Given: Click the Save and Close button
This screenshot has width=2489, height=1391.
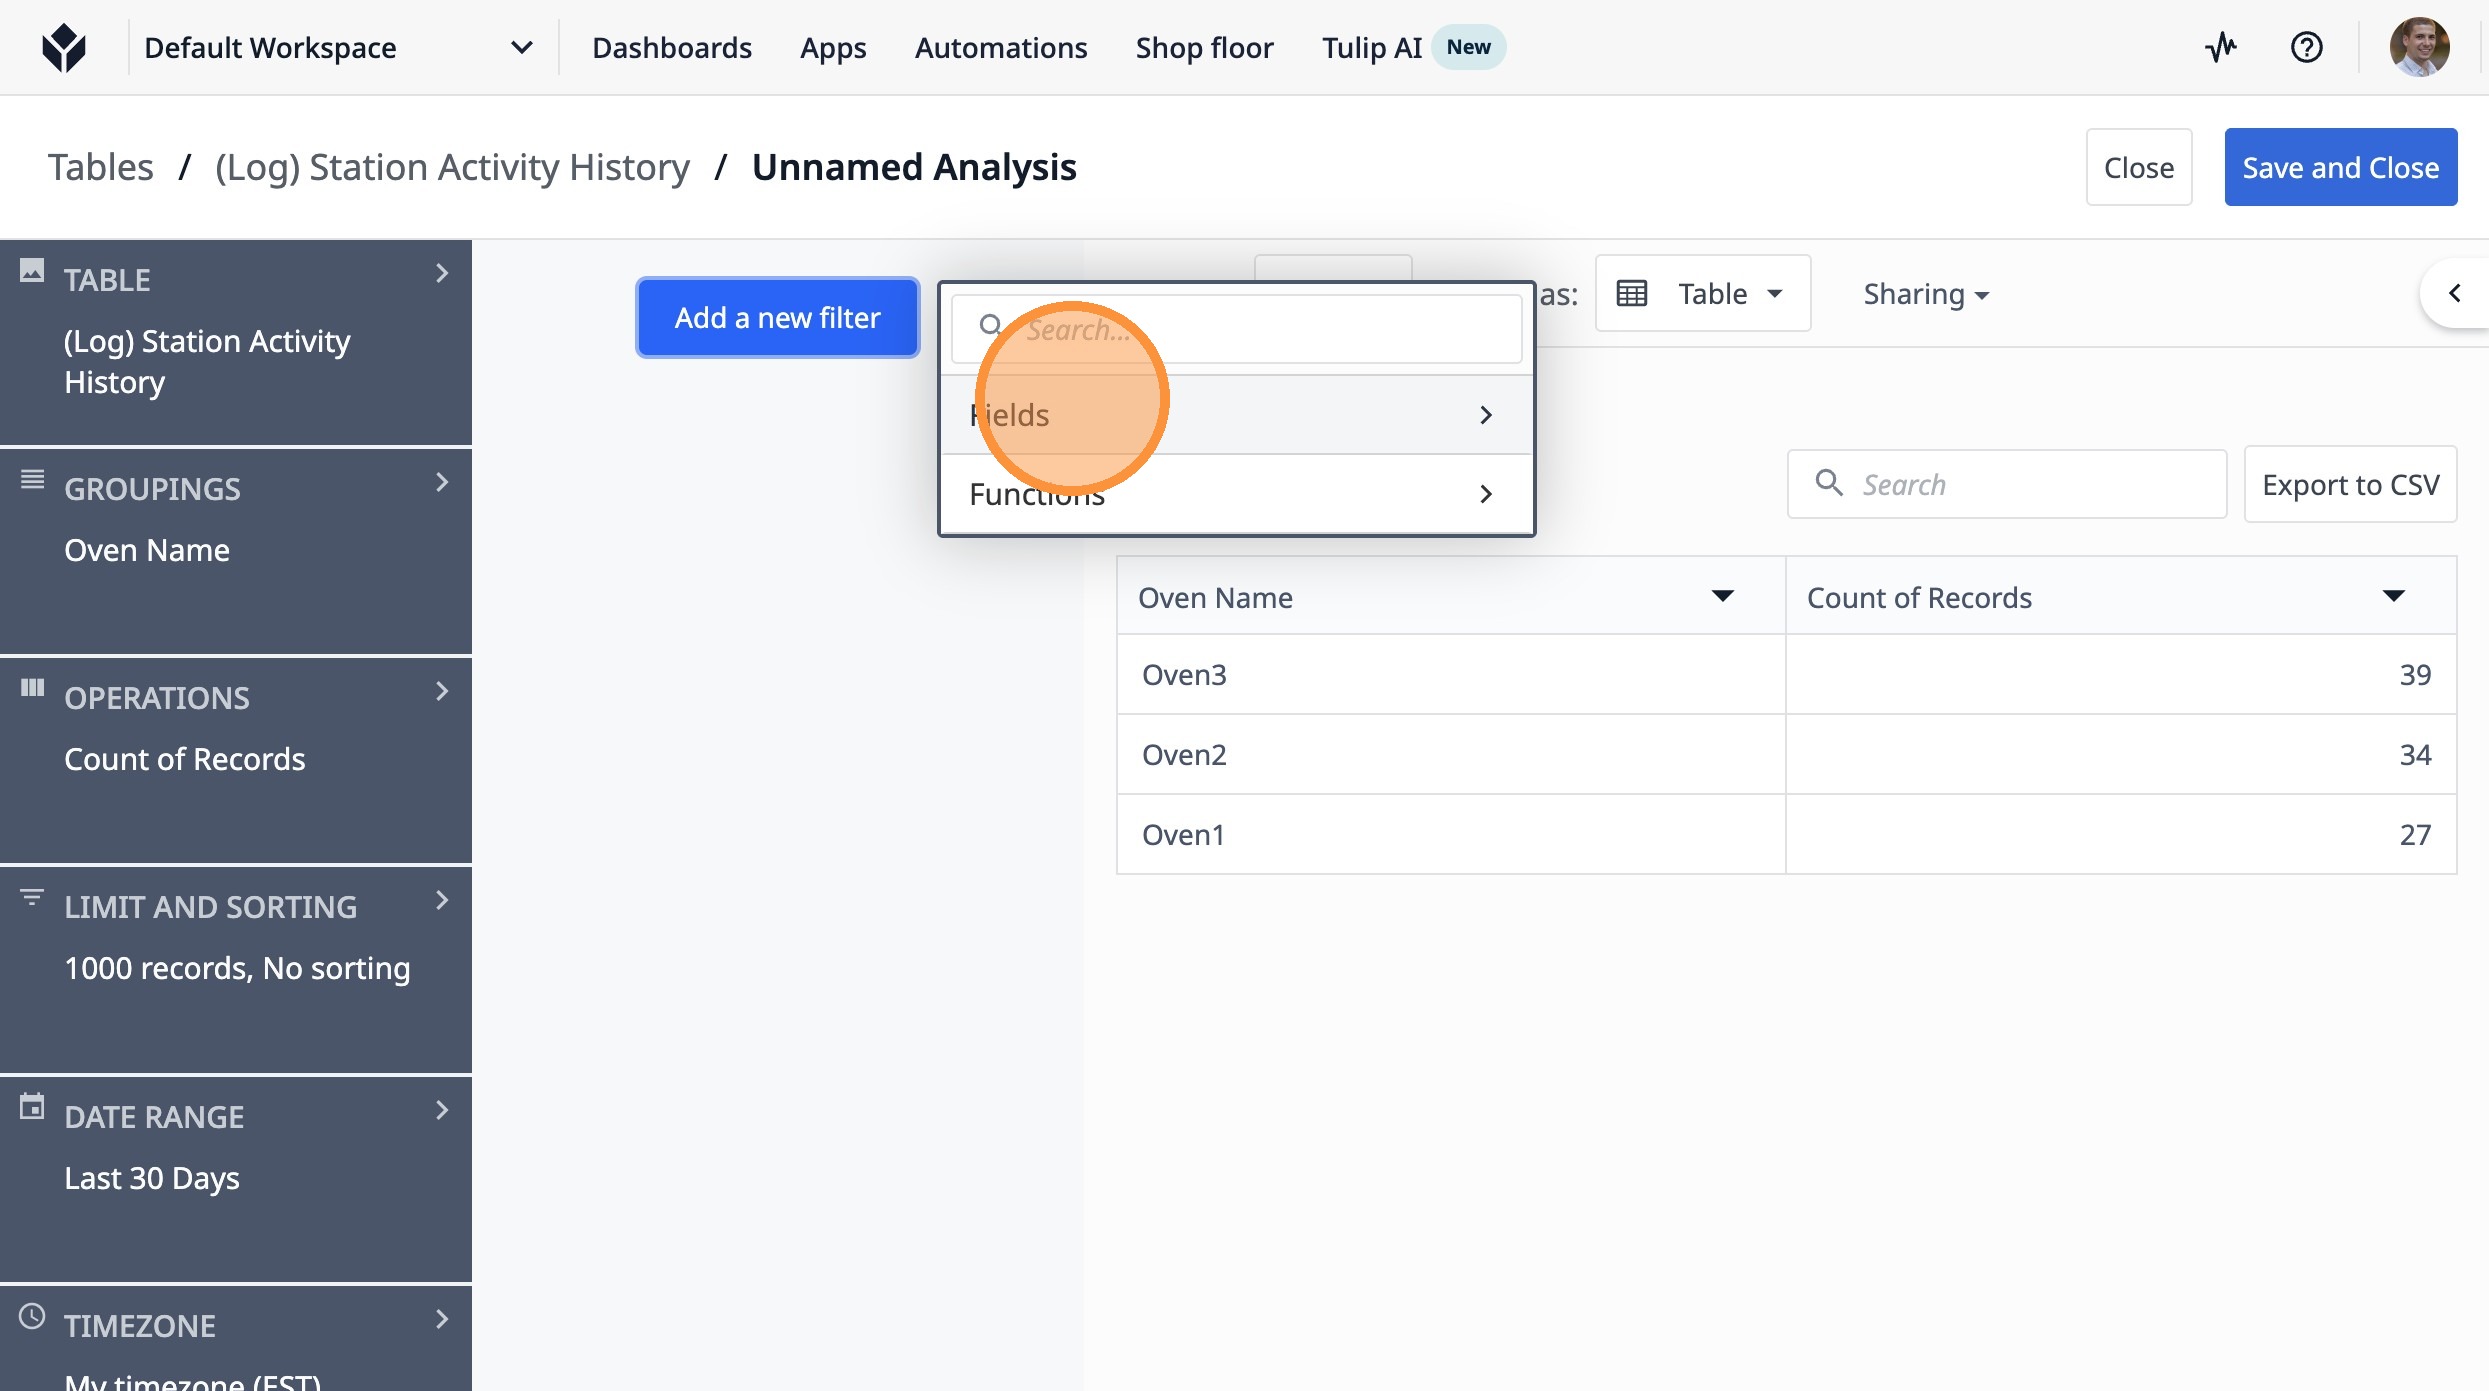Looking at the screenshot, I should tap(2340, 167).
